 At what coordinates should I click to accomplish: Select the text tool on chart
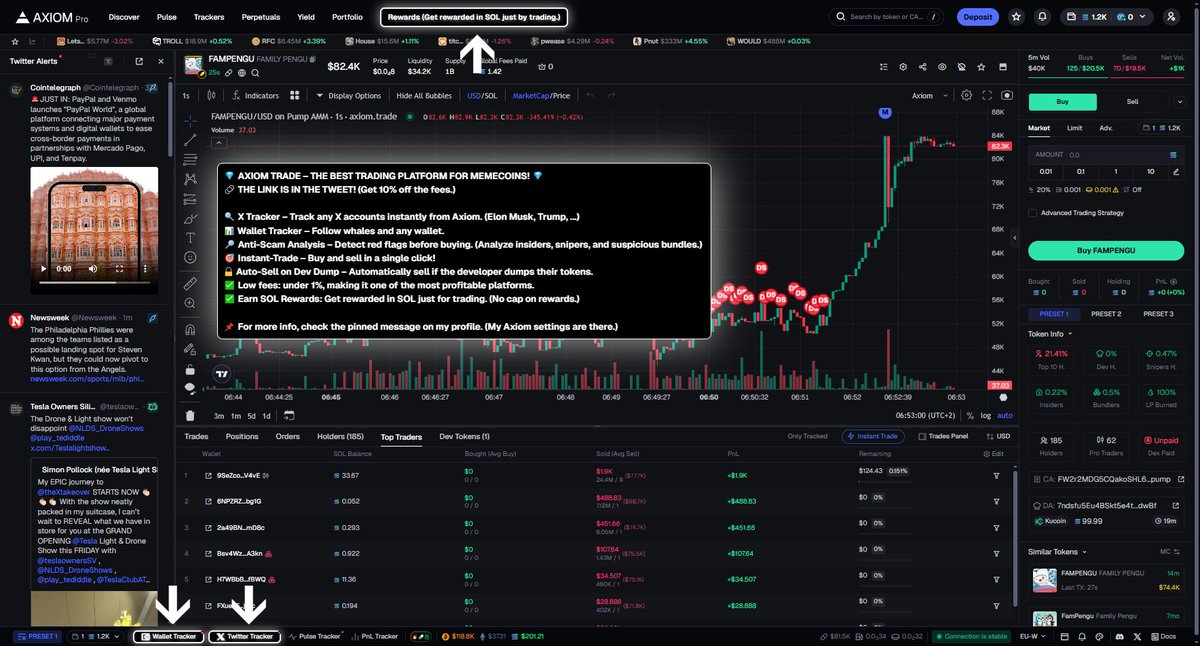click(x=190, y=238)
